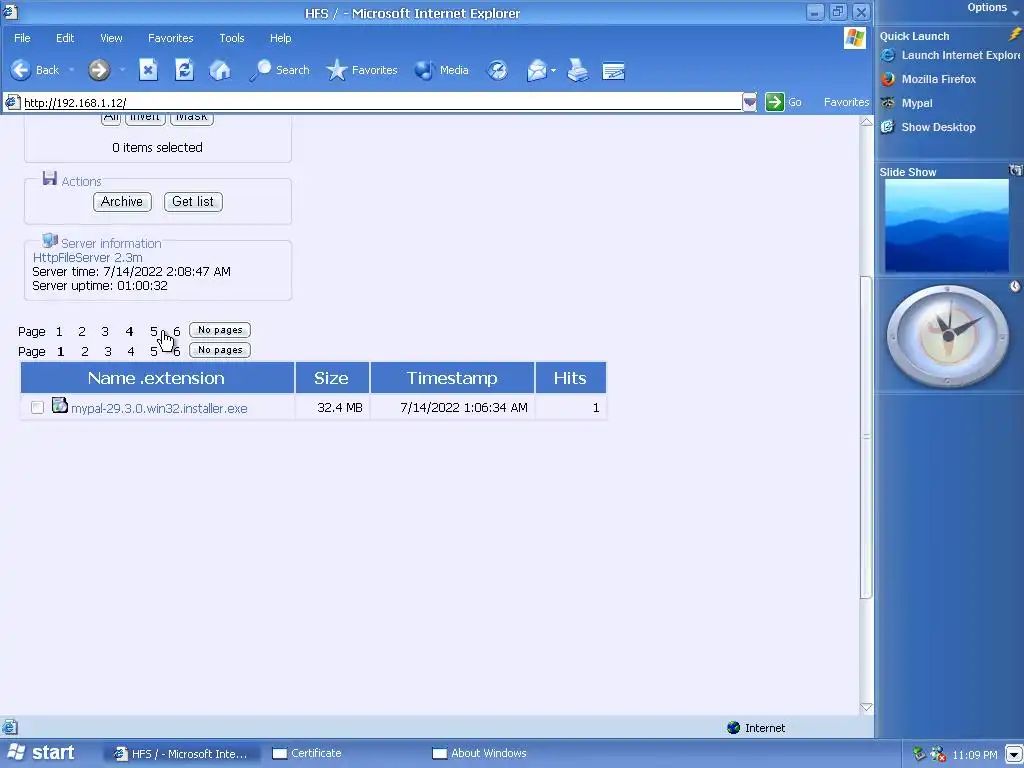Go to the Home page icon
This screenshot has width=1024, height=768.
point(220,70)
